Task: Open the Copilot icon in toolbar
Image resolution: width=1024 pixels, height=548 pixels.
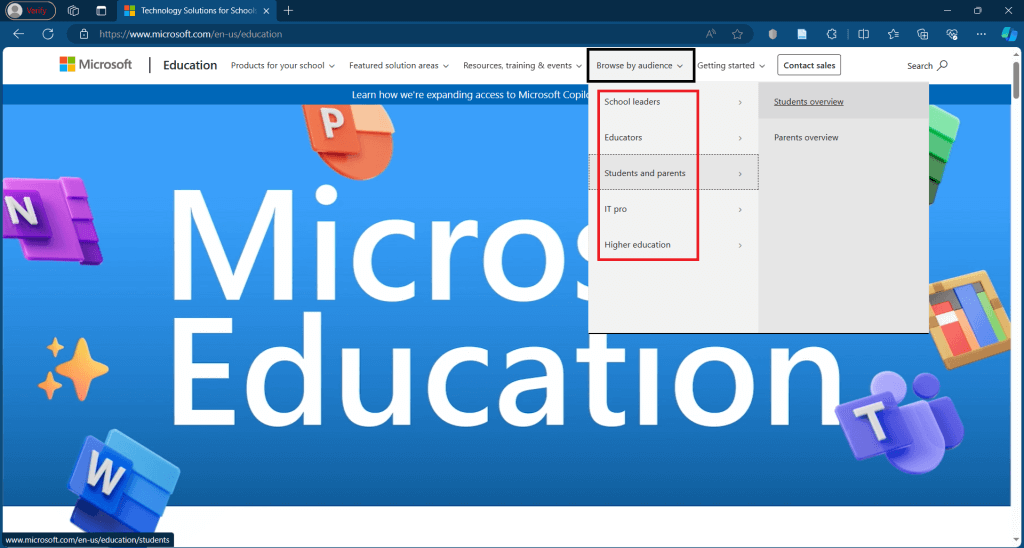Action: point(1009,34)
